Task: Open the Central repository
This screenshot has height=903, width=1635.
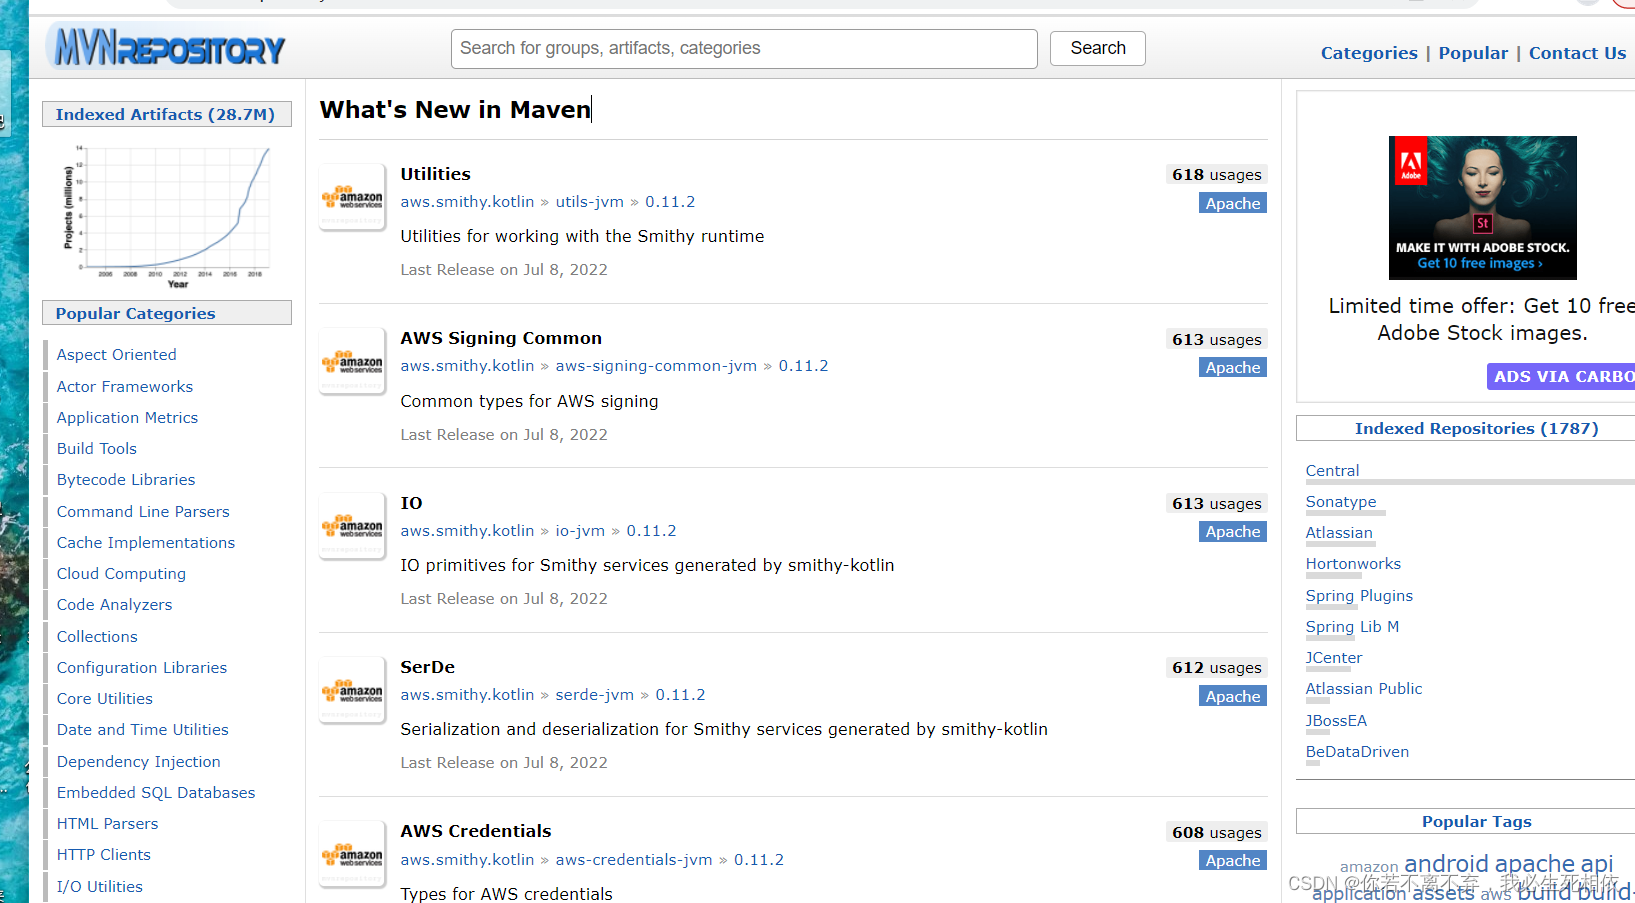Action: click(1332, 470)
